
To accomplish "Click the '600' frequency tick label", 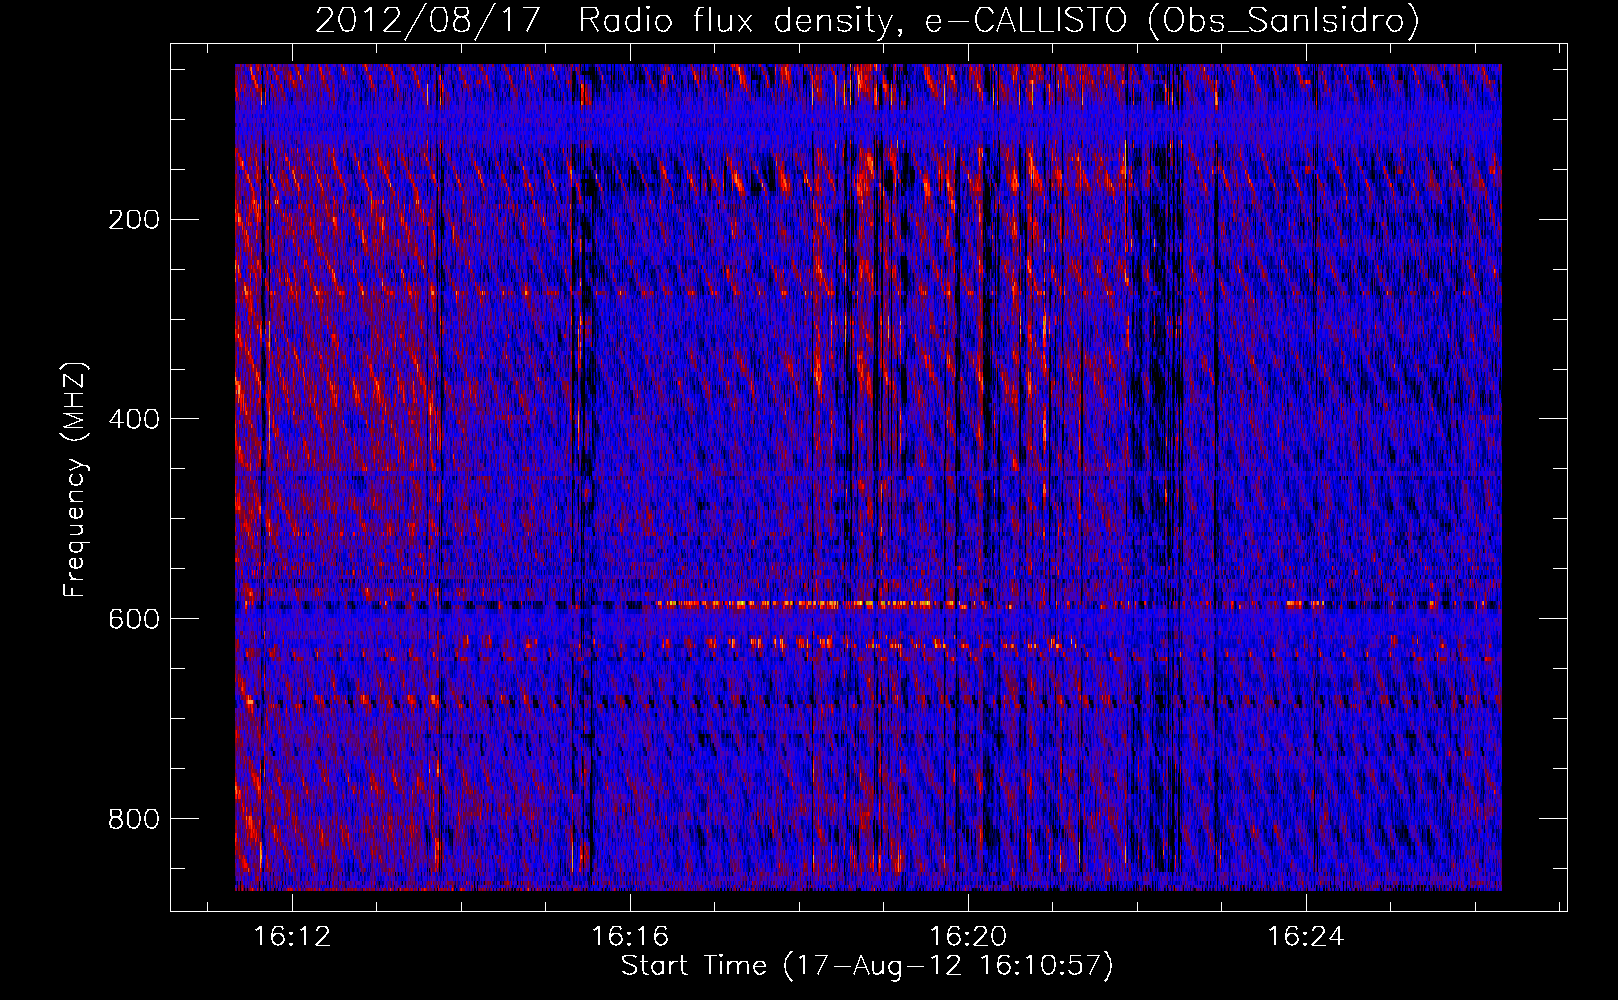I will [x=134, y=619].
